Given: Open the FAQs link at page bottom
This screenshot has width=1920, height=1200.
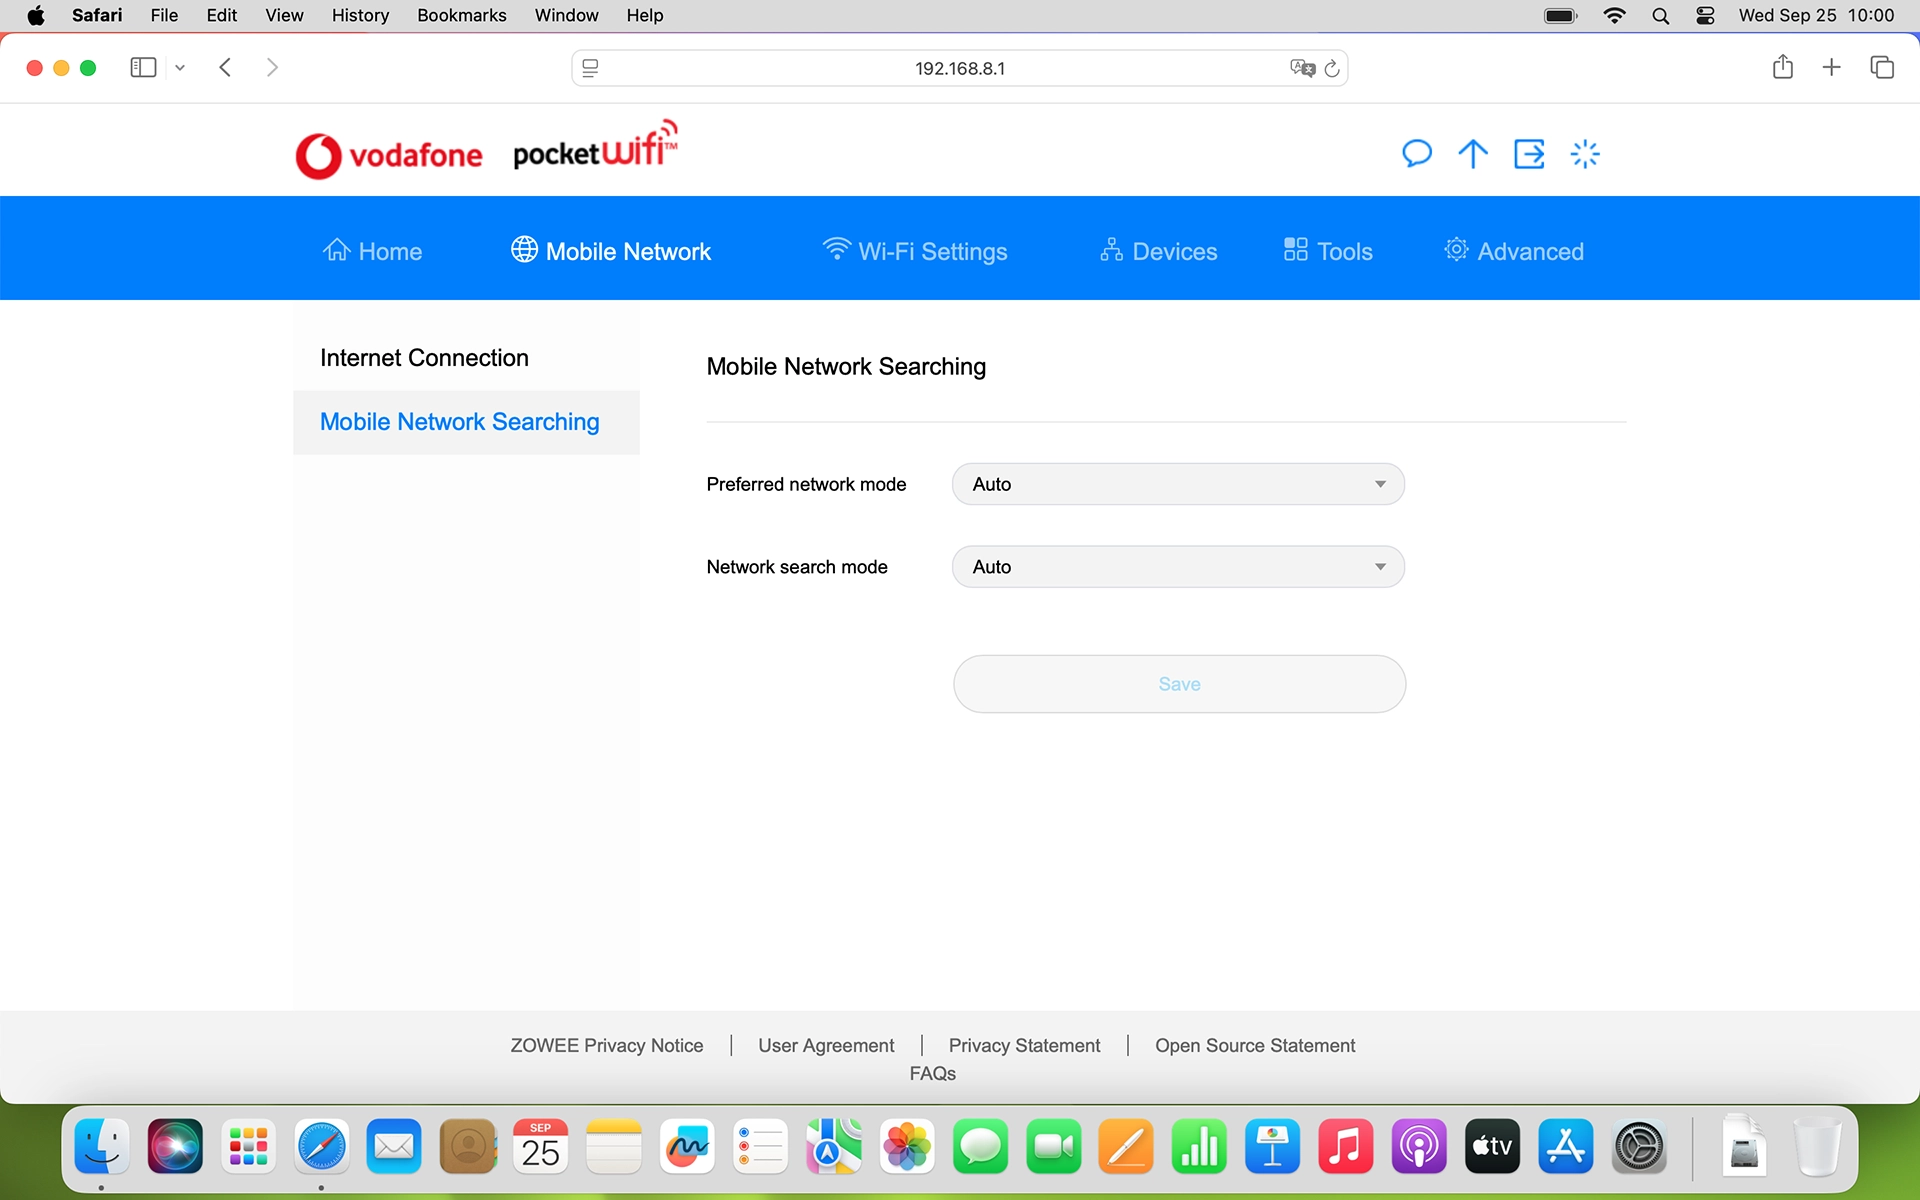Looking at the screenshot, I should (932, 1073).
